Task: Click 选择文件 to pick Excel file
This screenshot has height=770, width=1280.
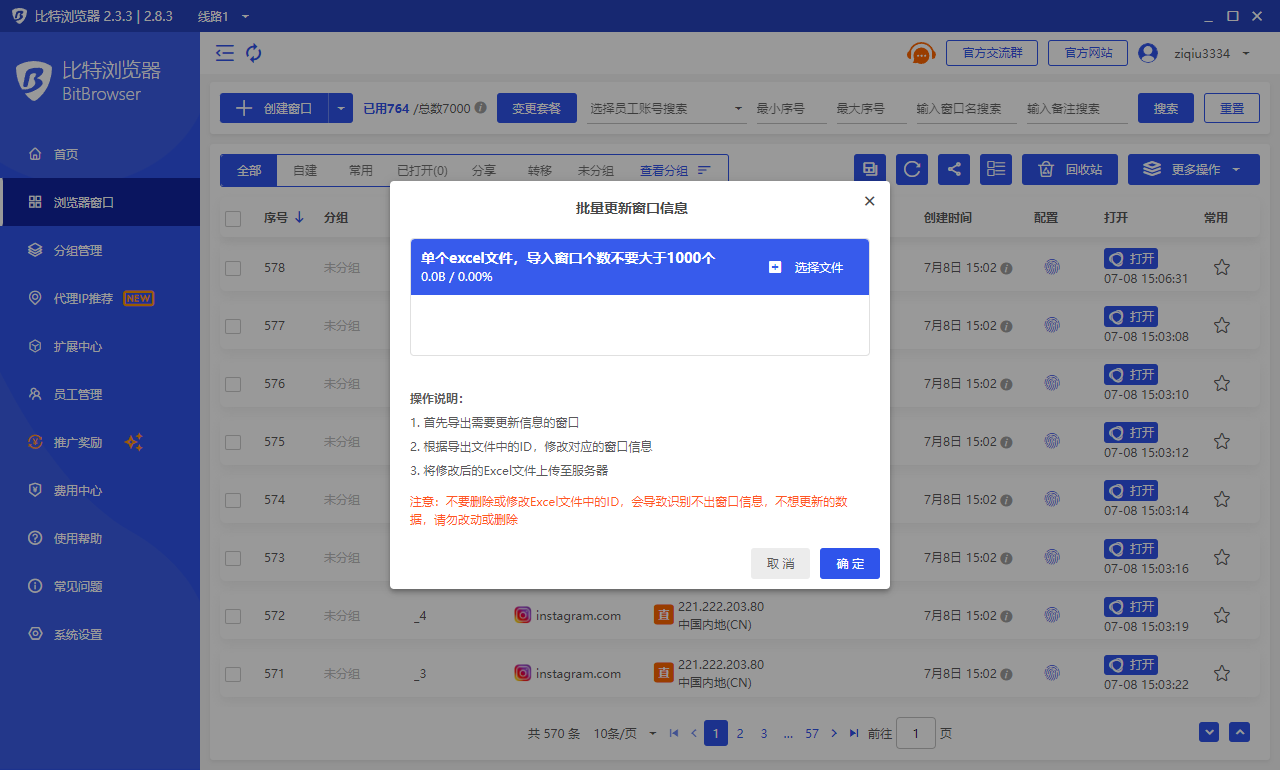Action: pos(806,267)
